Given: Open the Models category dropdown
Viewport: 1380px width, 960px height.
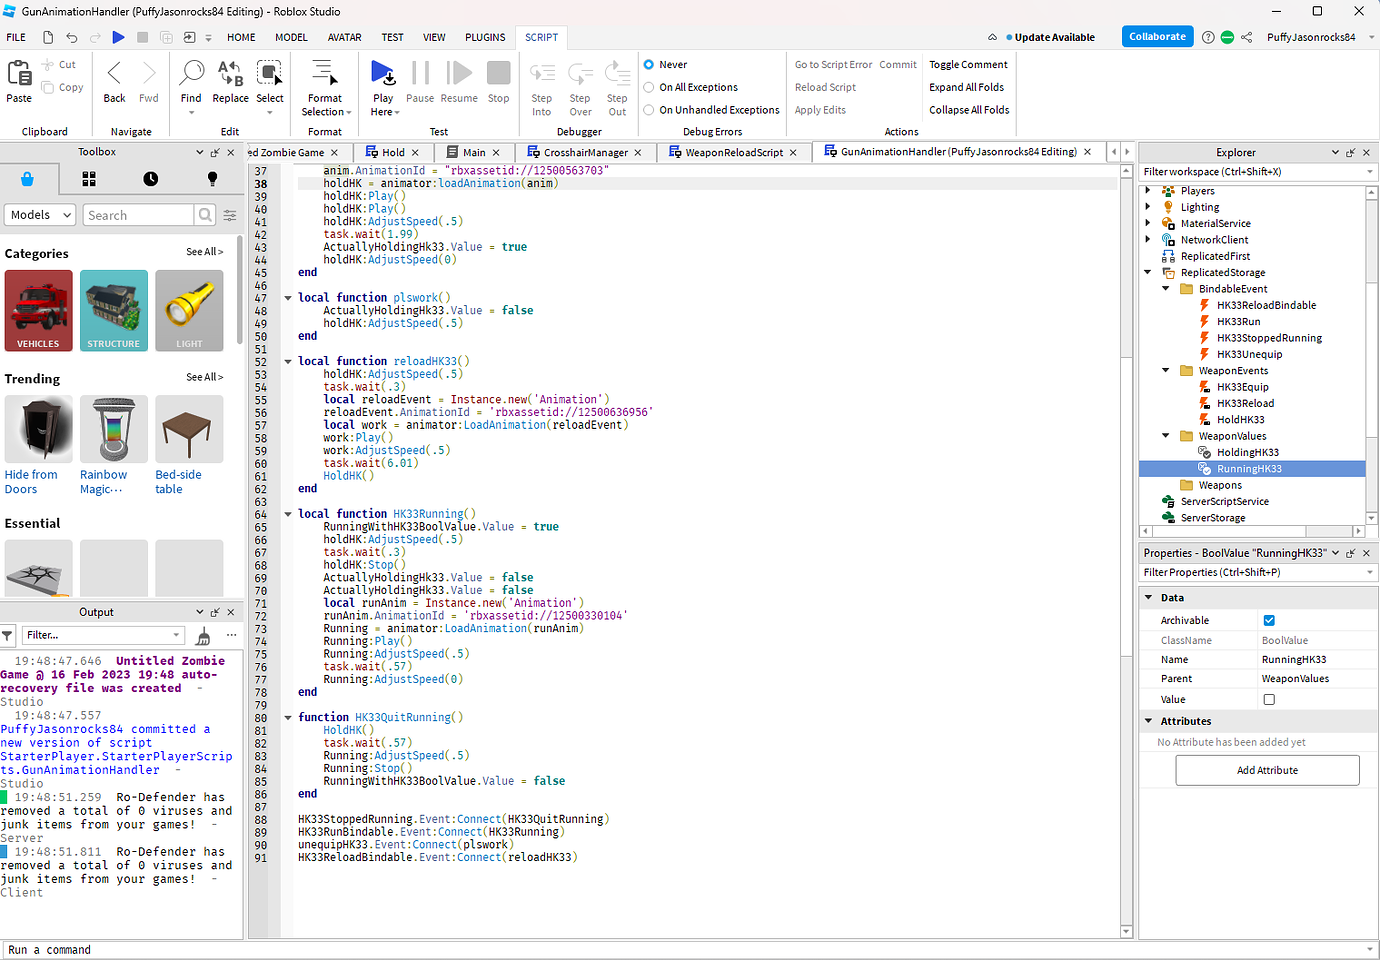Looking at the screenshot, I should (x=40, y=215).
